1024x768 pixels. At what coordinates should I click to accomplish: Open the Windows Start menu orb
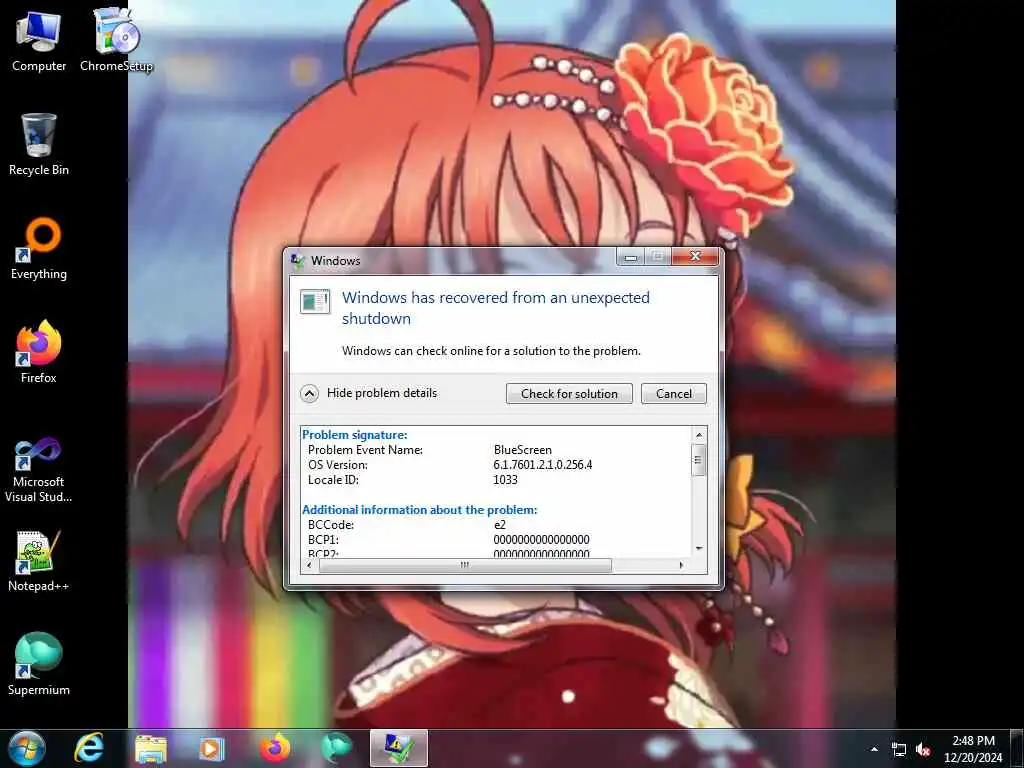27,748
